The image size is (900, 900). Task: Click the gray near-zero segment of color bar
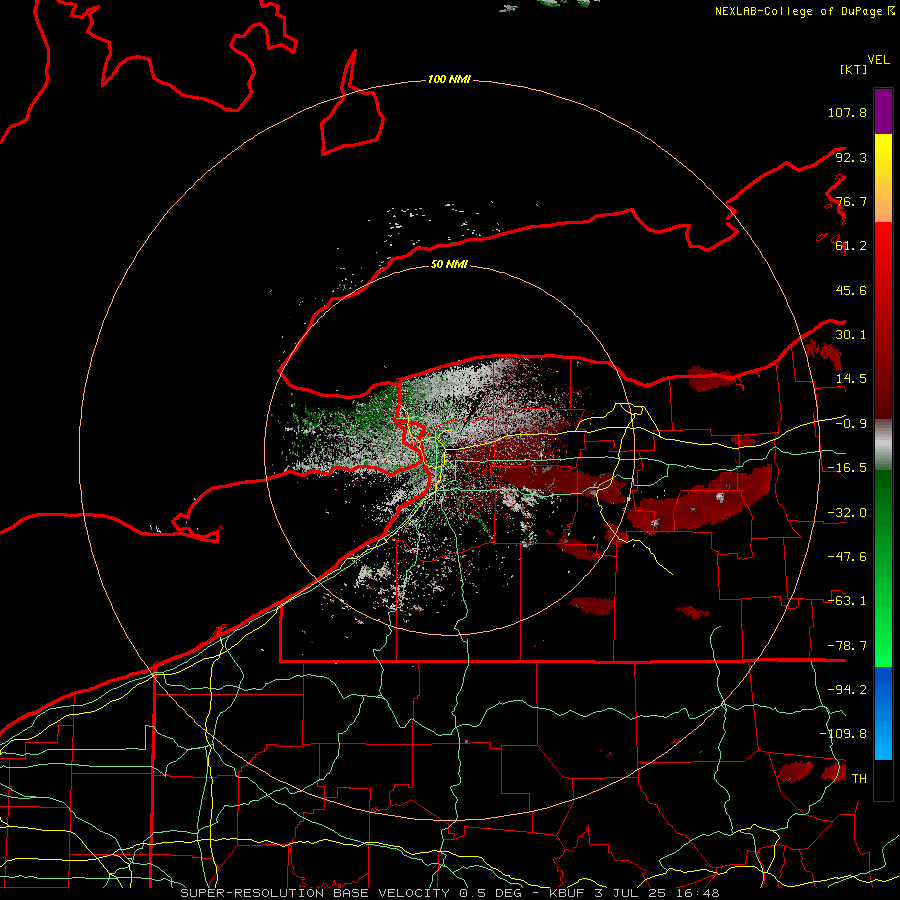tap(883, 445)
